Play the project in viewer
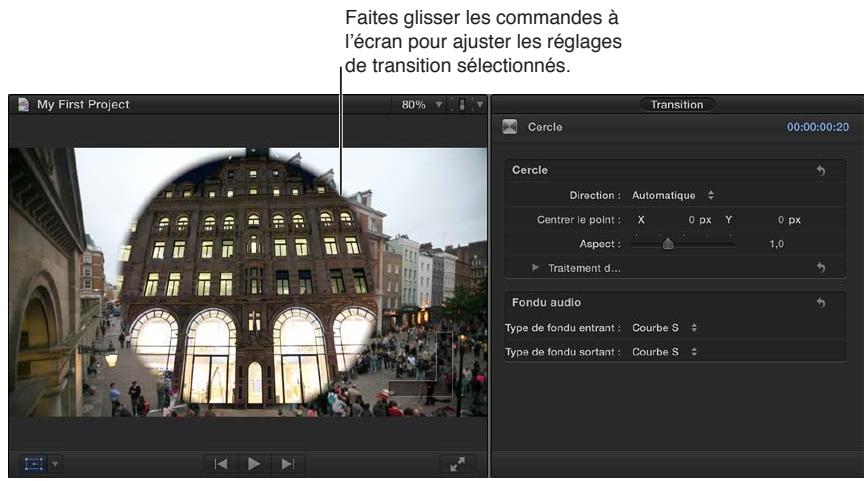 (254, 464)
